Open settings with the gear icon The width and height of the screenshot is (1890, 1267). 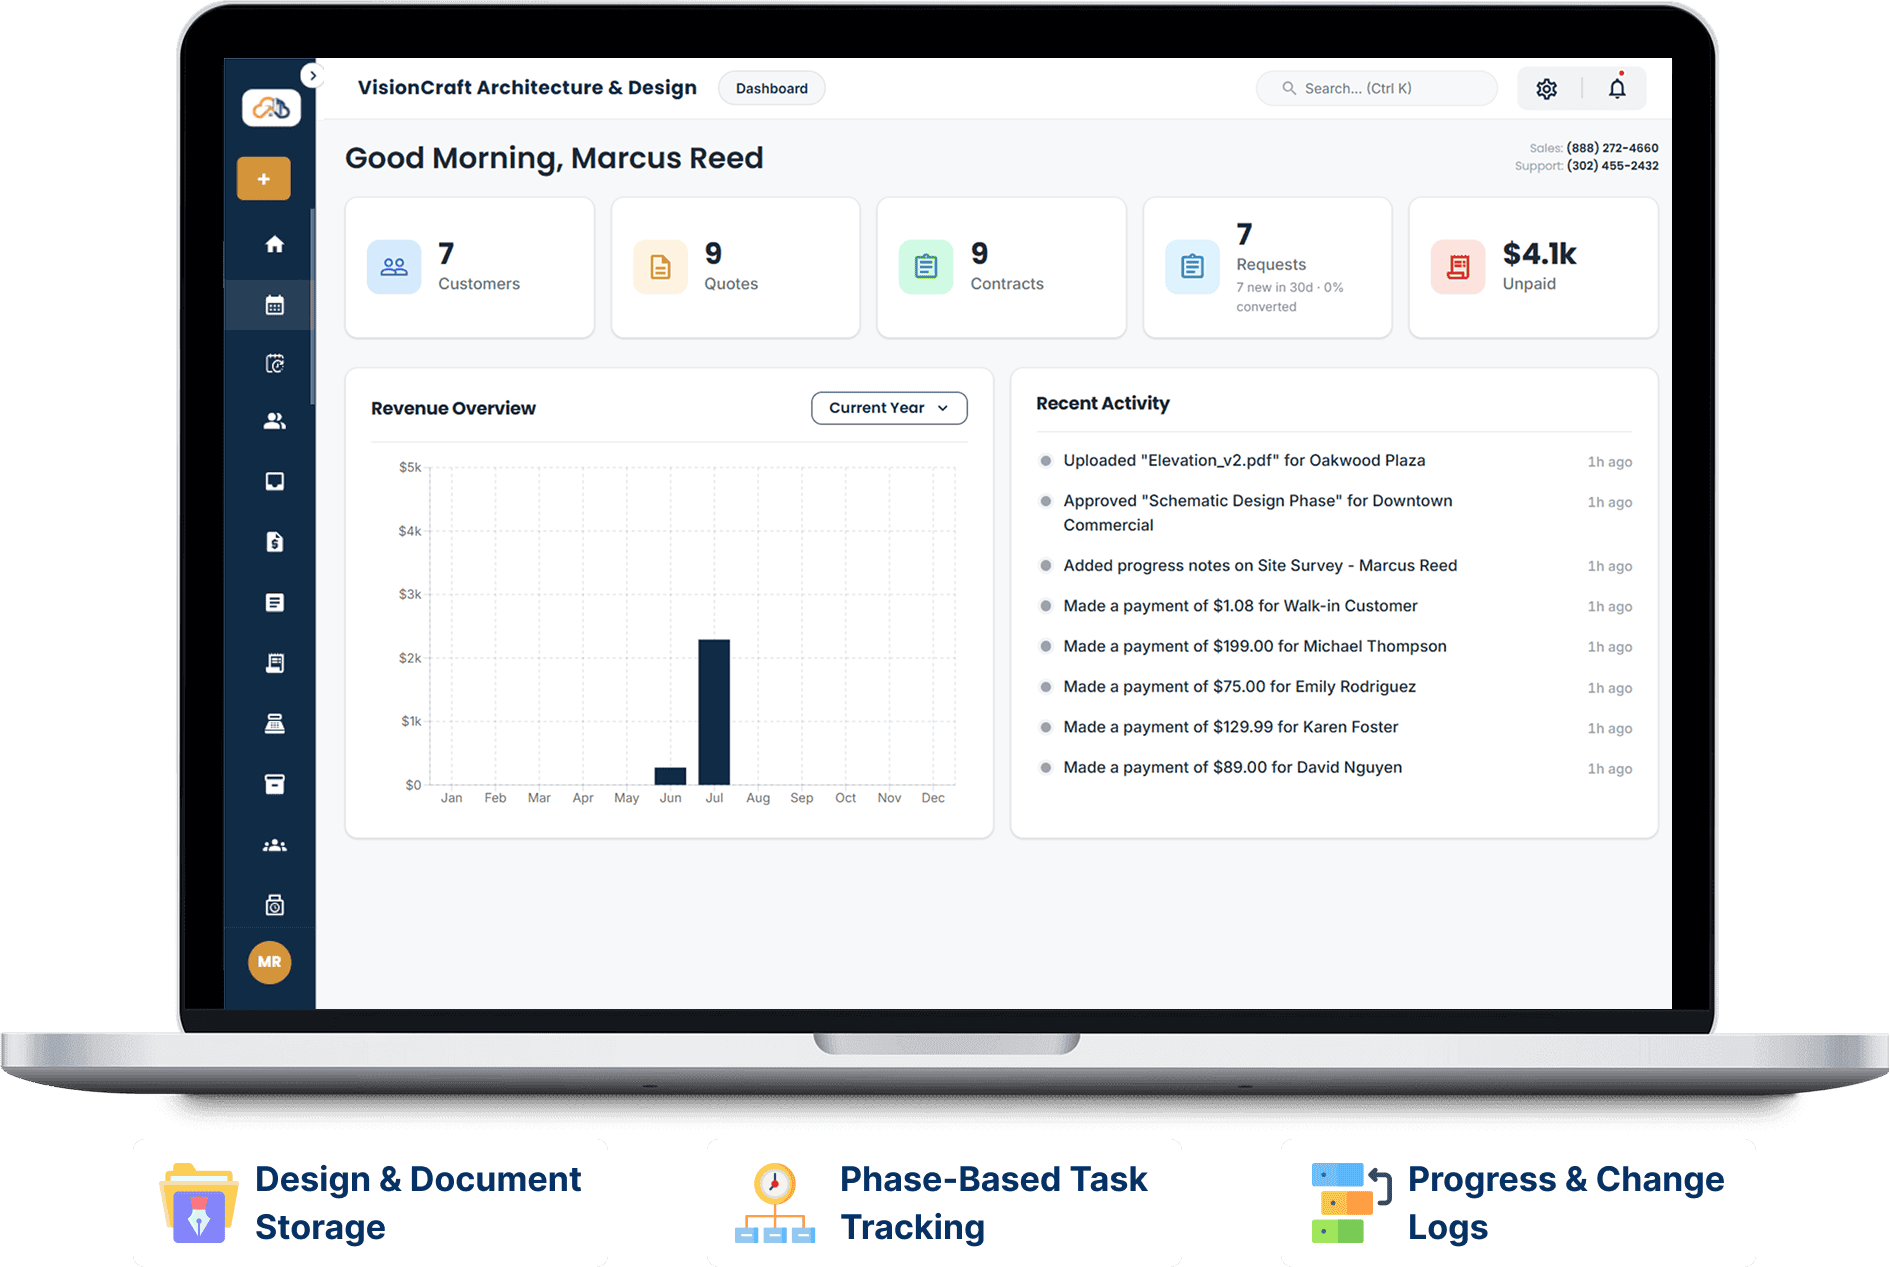point(1547,89)
